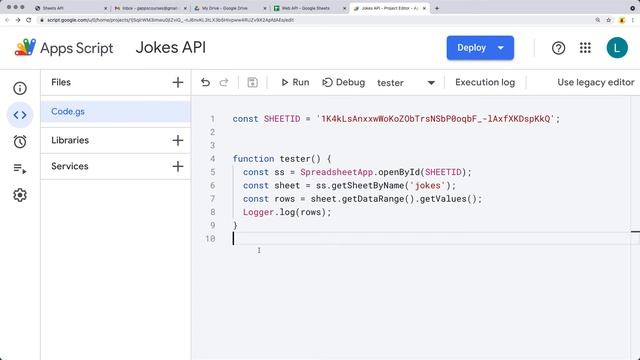Go forward in the browser
This screenshot has height=360, width=640.
[x=18, y=20]
